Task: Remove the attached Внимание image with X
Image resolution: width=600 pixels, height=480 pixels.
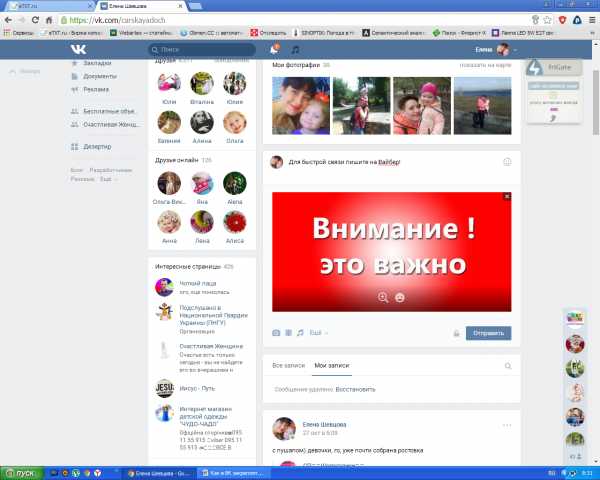Action: pos(507,196)
